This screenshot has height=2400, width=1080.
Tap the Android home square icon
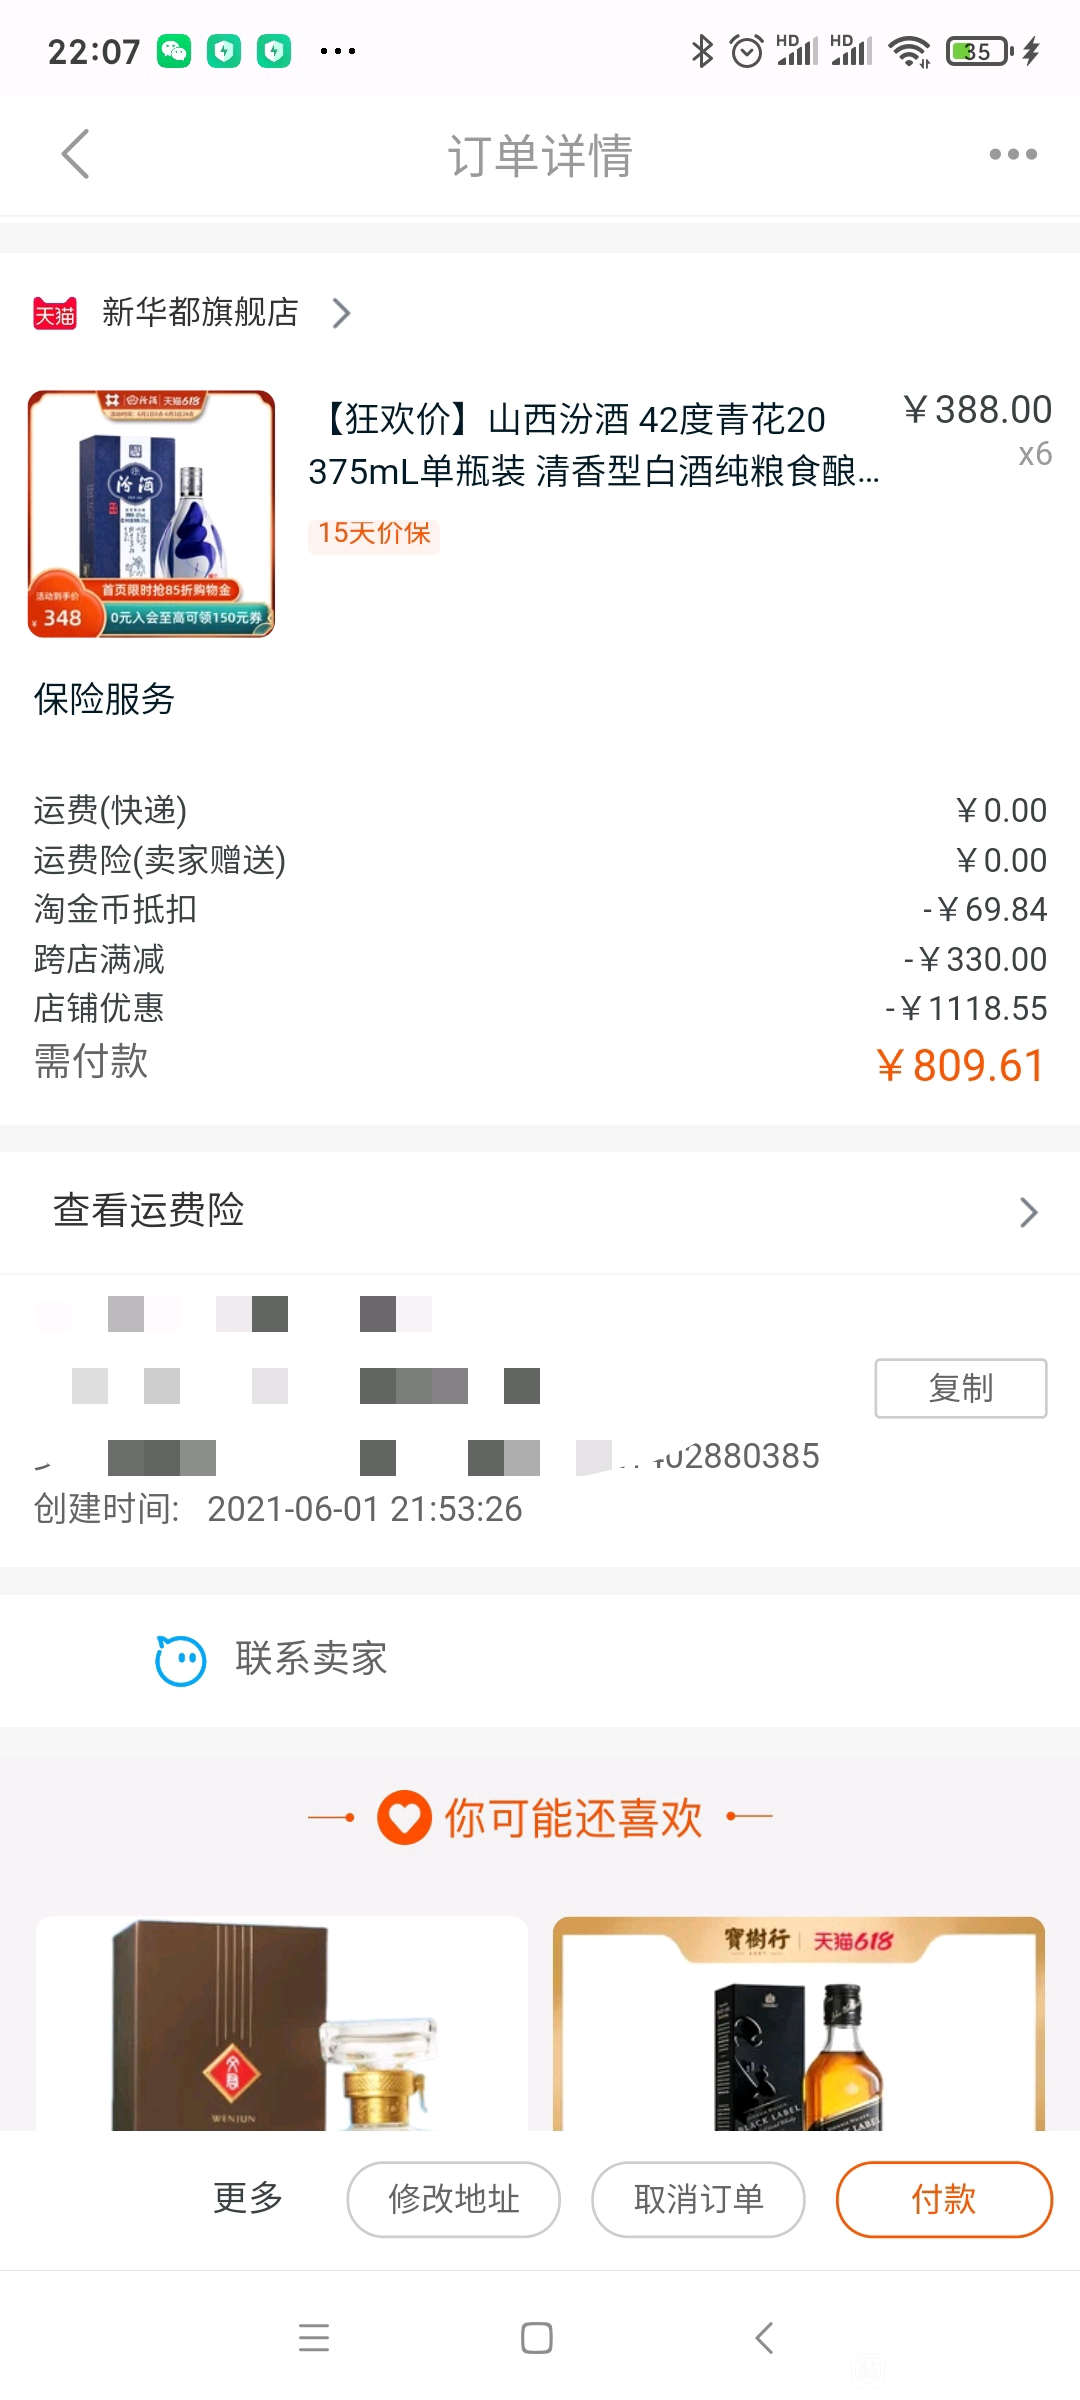537,2337
